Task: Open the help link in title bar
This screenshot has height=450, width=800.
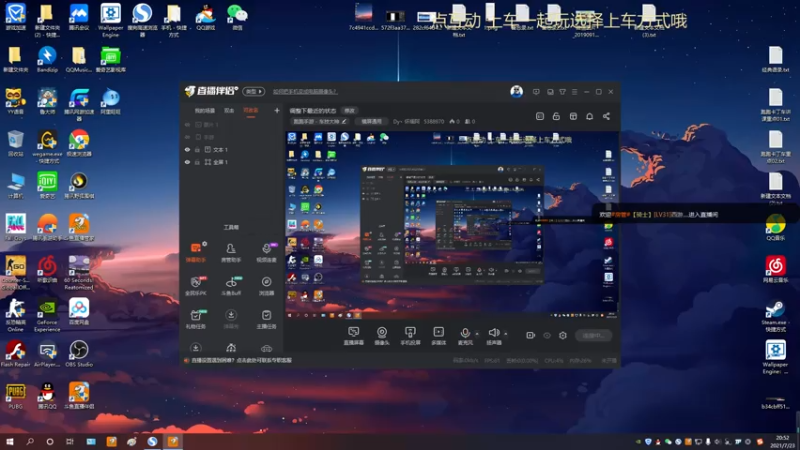Action: pyautogui.click(x=305, y=92)
